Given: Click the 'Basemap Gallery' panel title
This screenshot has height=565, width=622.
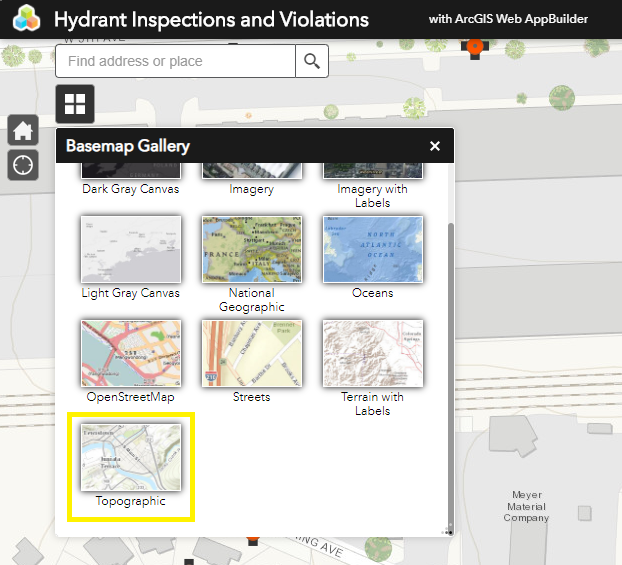Looking at the screenshot, I should tap(128, 146).
